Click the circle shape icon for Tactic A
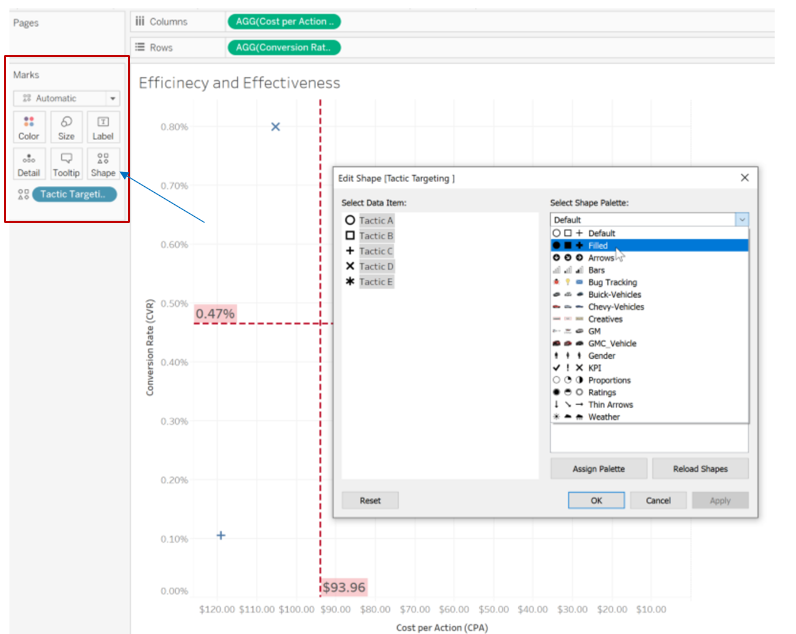The width and height of the screenshot is (796, 634). pos(350,220)
